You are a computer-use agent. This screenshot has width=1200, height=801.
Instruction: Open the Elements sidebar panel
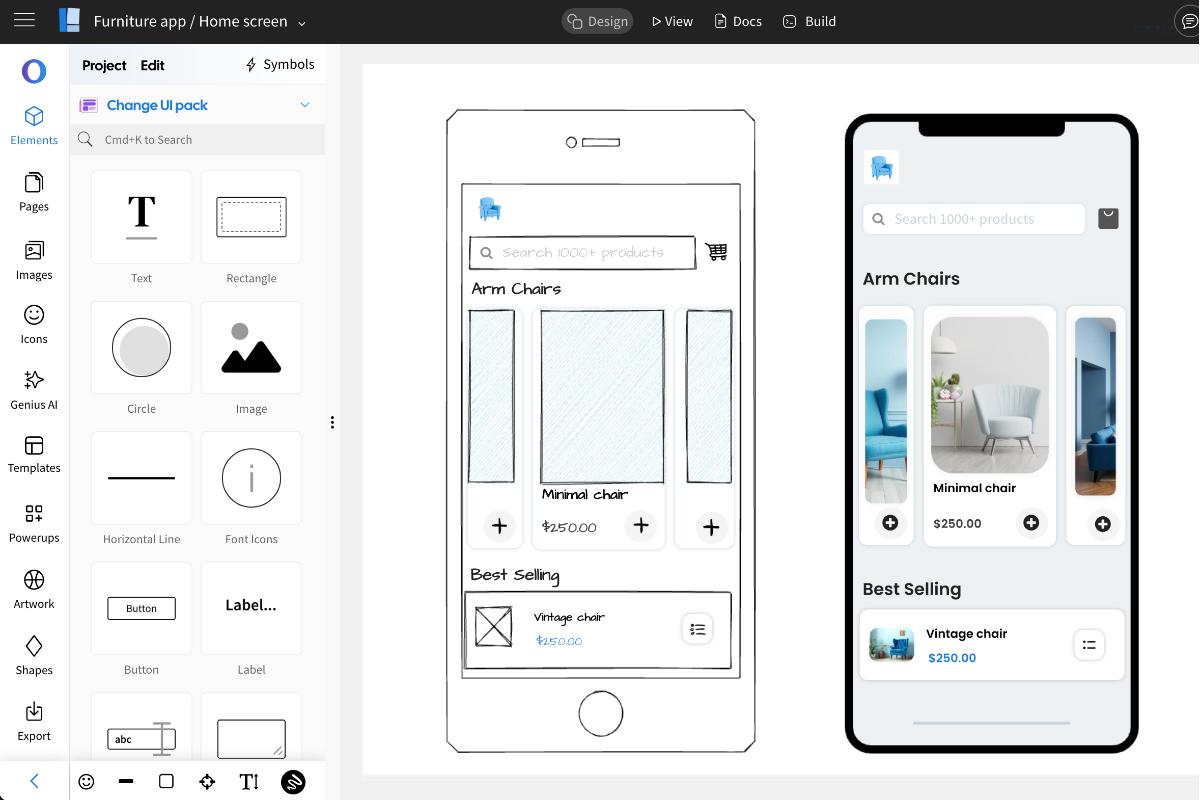[x=34, y=125]
